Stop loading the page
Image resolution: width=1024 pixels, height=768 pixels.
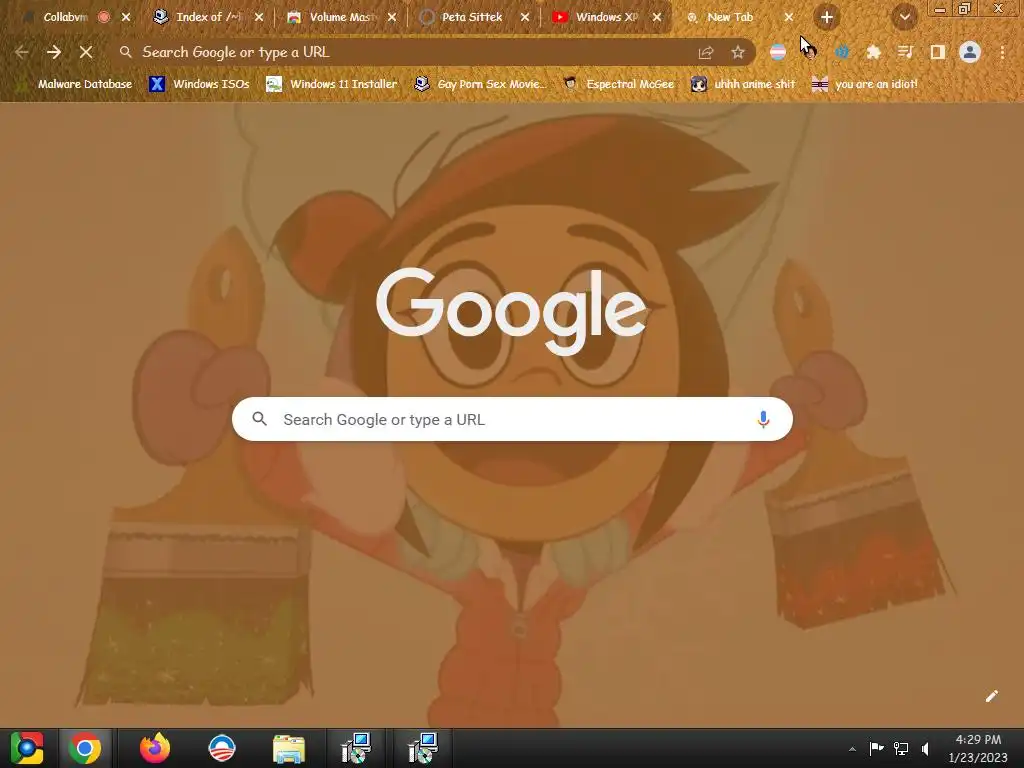pyautogui.click(x=86, y=52)
